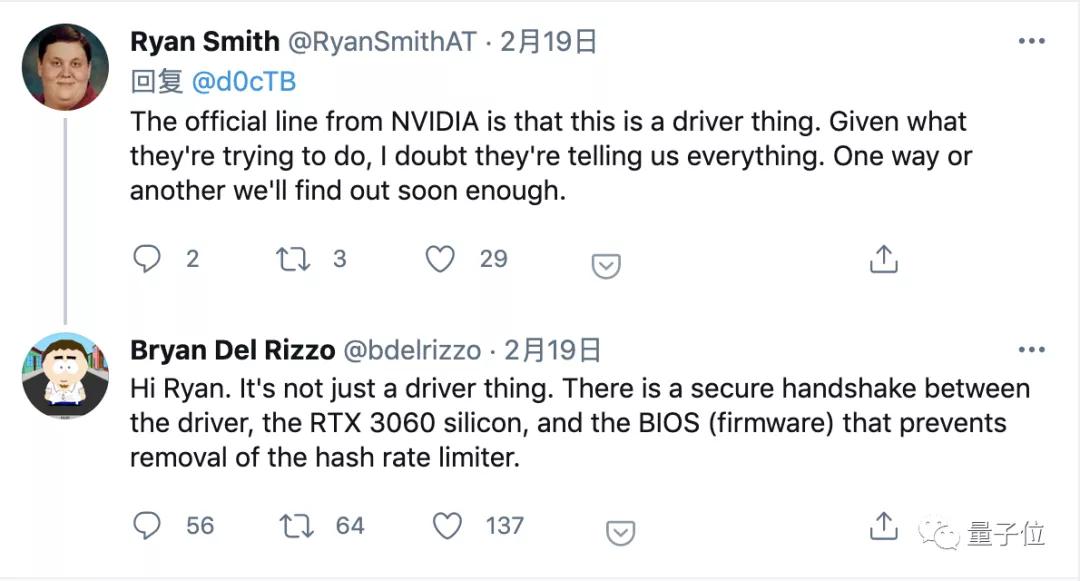This screenshot has height=581, width=1080.
Task: Open pocket icon on Ryan Smith's tweet
Action: [x=606, y=266]
